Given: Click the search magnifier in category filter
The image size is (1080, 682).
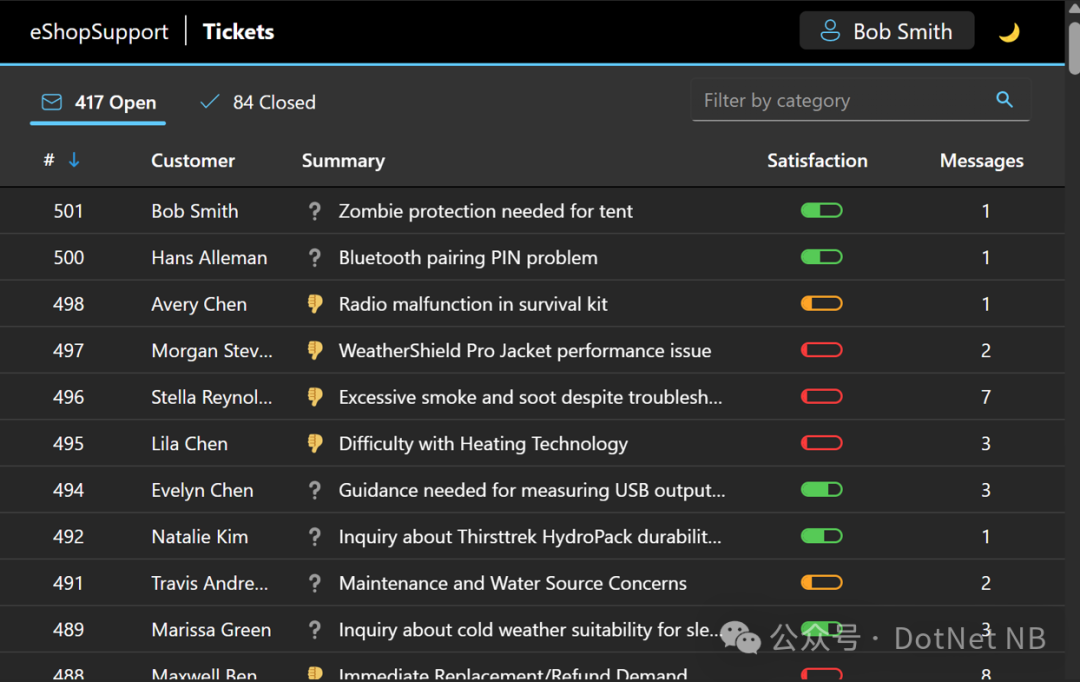Looking at the screenshot, I should (1004, 100).
